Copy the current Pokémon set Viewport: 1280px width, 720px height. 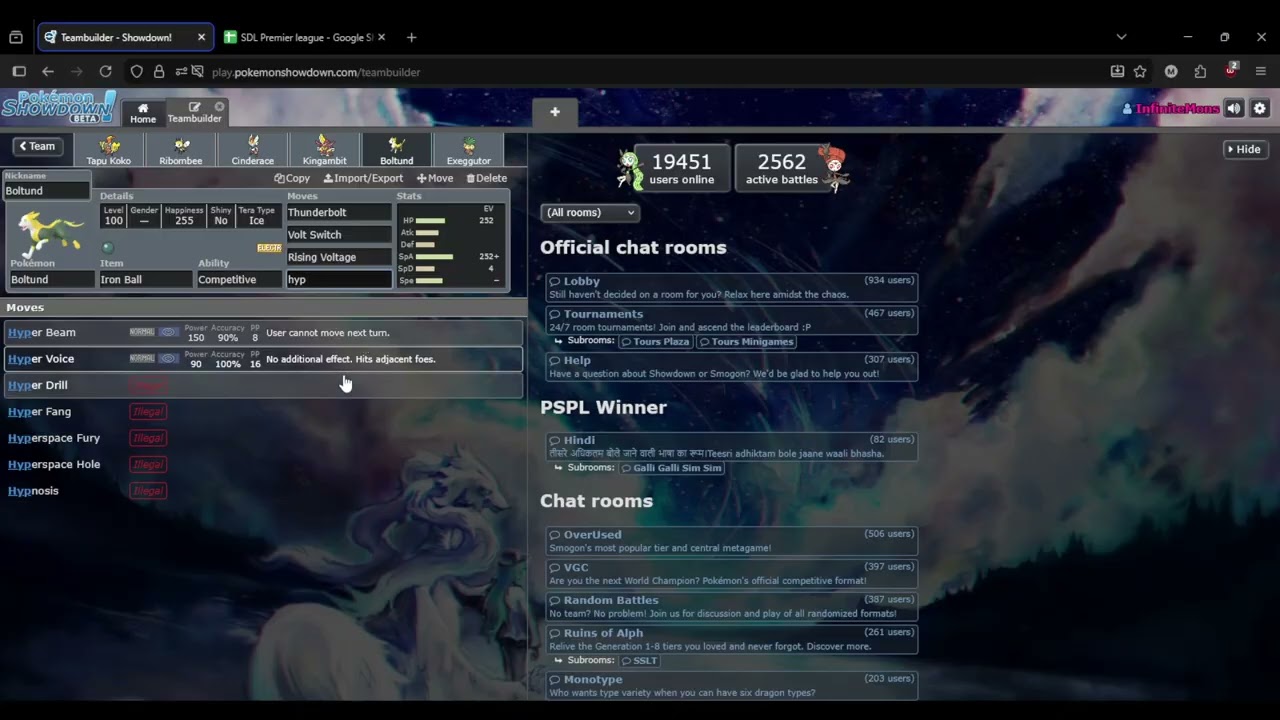coord(292,178)
